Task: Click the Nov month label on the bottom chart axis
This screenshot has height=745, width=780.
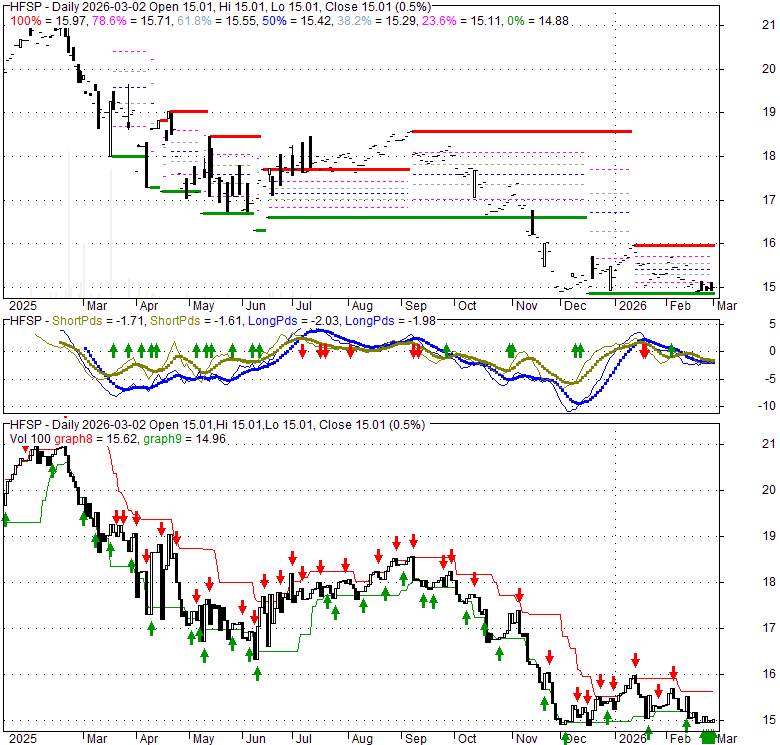Action: click(x=526, y=739)
